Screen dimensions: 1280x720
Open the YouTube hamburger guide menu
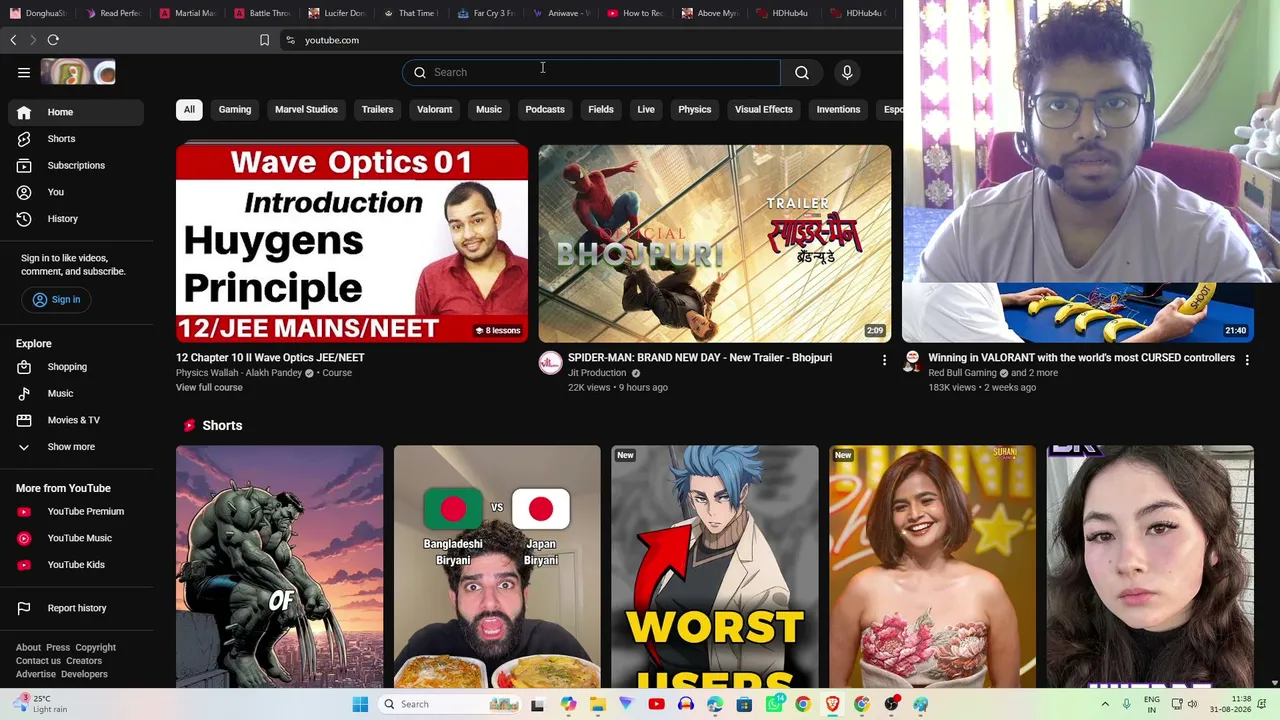coord(24,72)
